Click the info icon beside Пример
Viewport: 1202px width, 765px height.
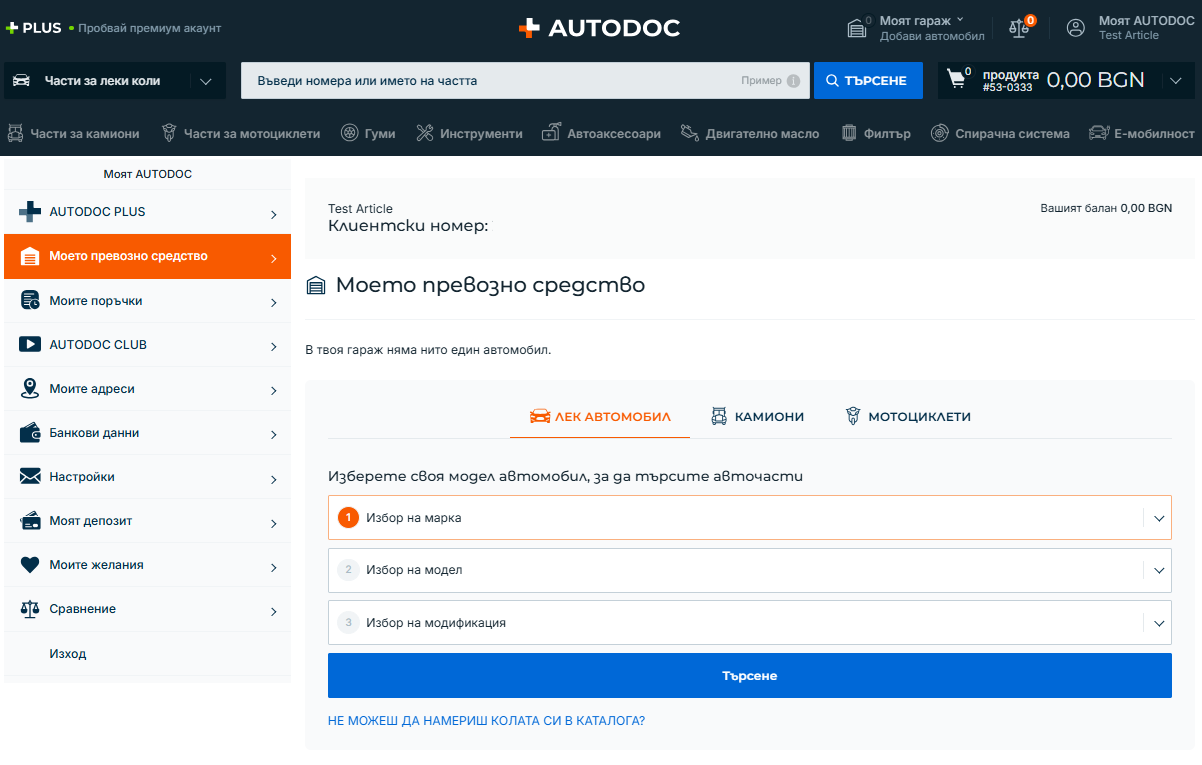point(793,81)
